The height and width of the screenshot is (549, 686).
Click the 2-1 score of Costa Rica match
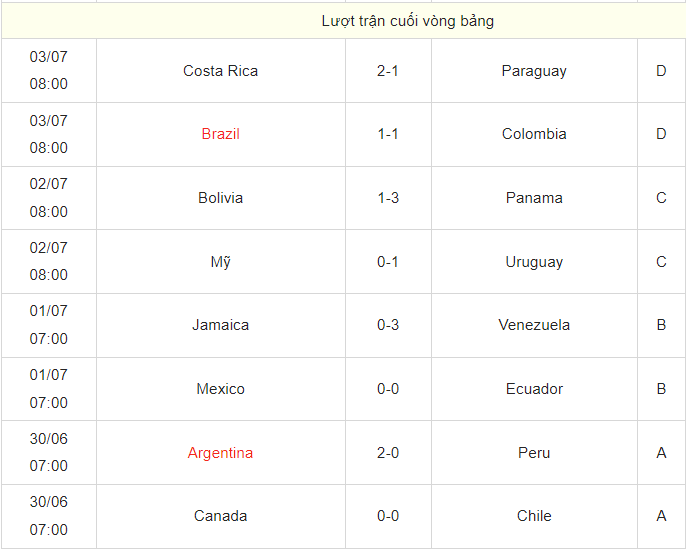click(x=388, y=71)
